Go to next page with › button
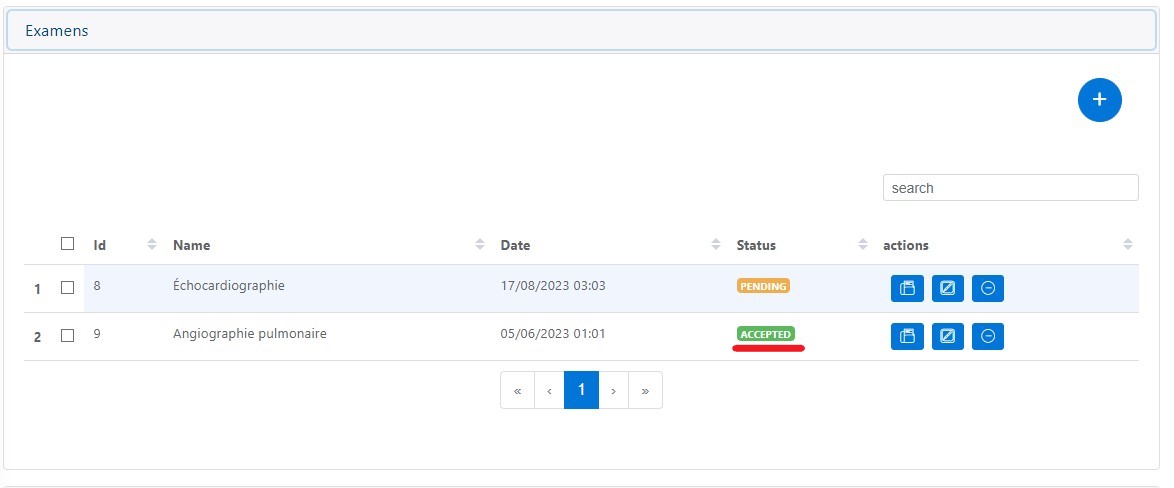Image resolution: width=1174 pixels, height=488 pixels. (x=613, y=390)
